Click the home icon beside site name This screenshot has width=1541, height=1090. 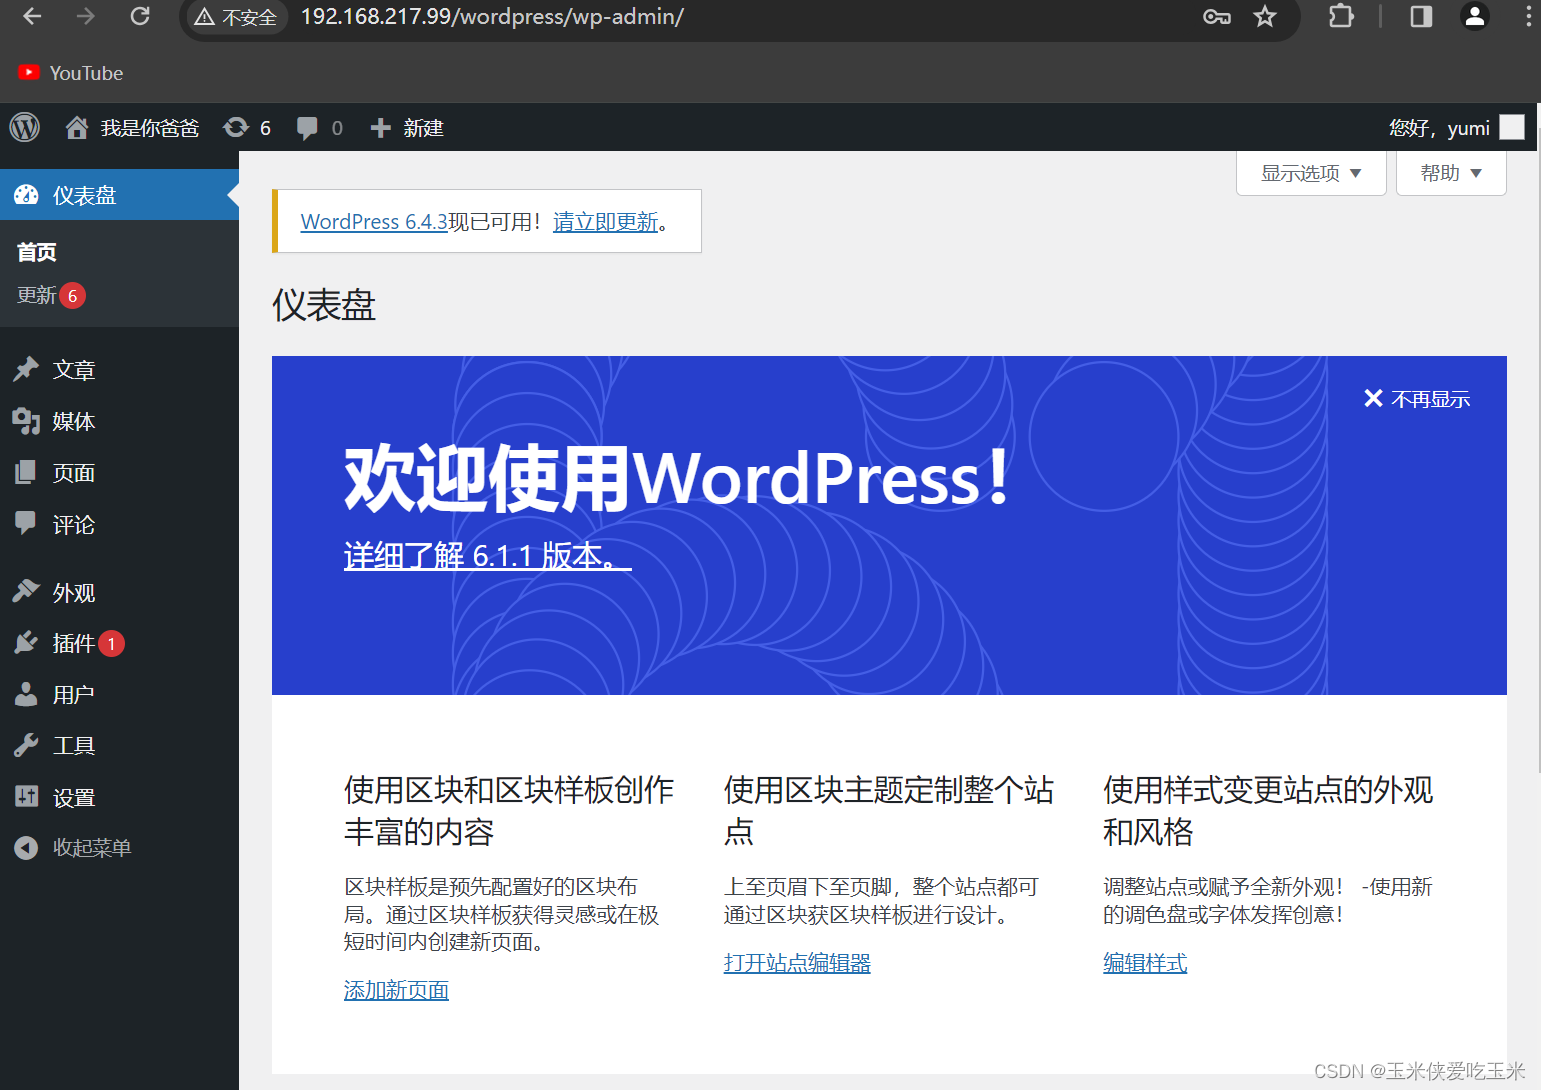[x=77, y=127]
